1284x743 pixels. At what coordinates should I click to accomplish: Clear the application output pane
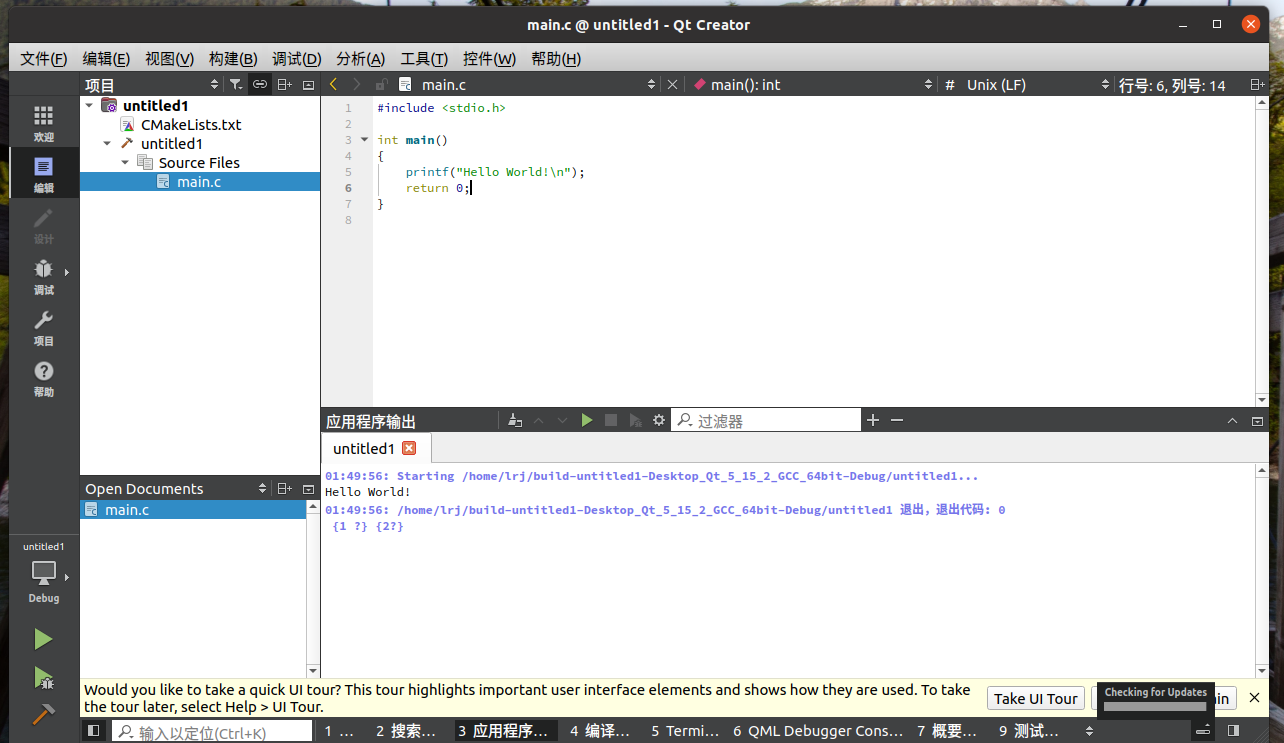pos(515,421)
